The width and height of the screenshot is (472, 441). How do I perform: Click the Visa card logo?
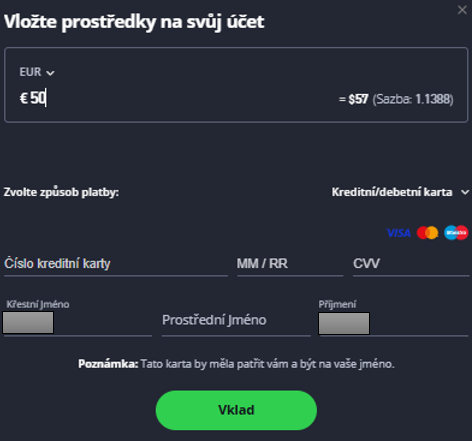tap(398, 233)
